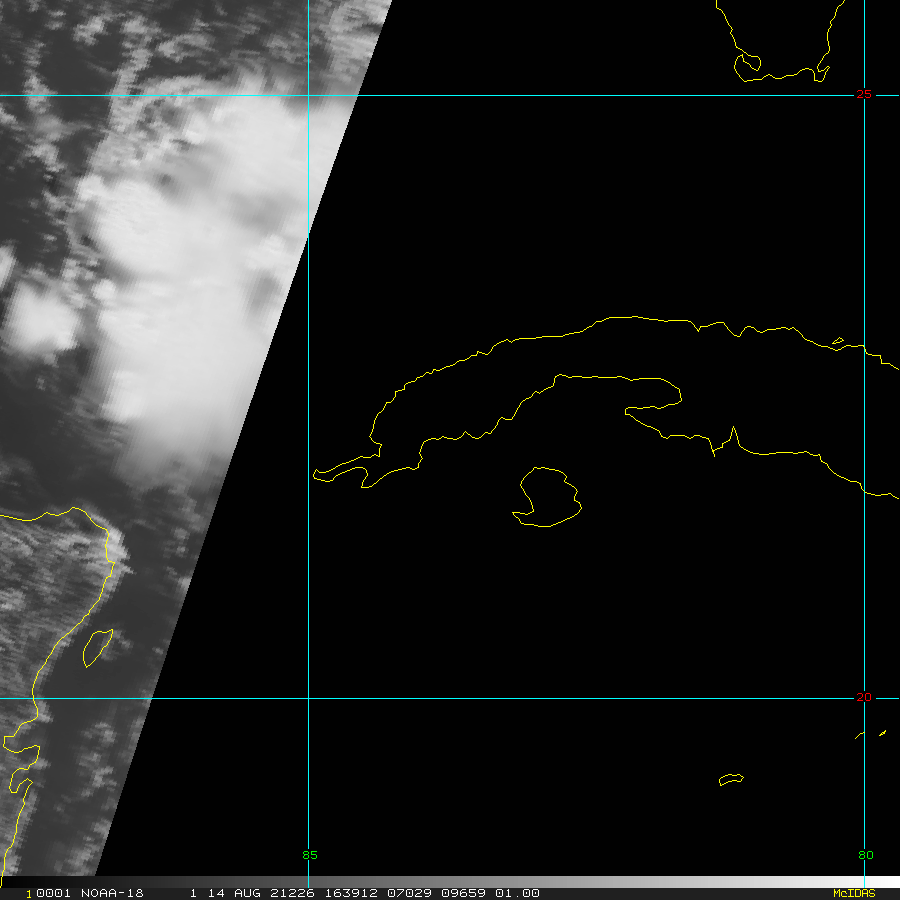Click the red 20 latitude label
Screen dimensions: 900x900
click(863, 697)
